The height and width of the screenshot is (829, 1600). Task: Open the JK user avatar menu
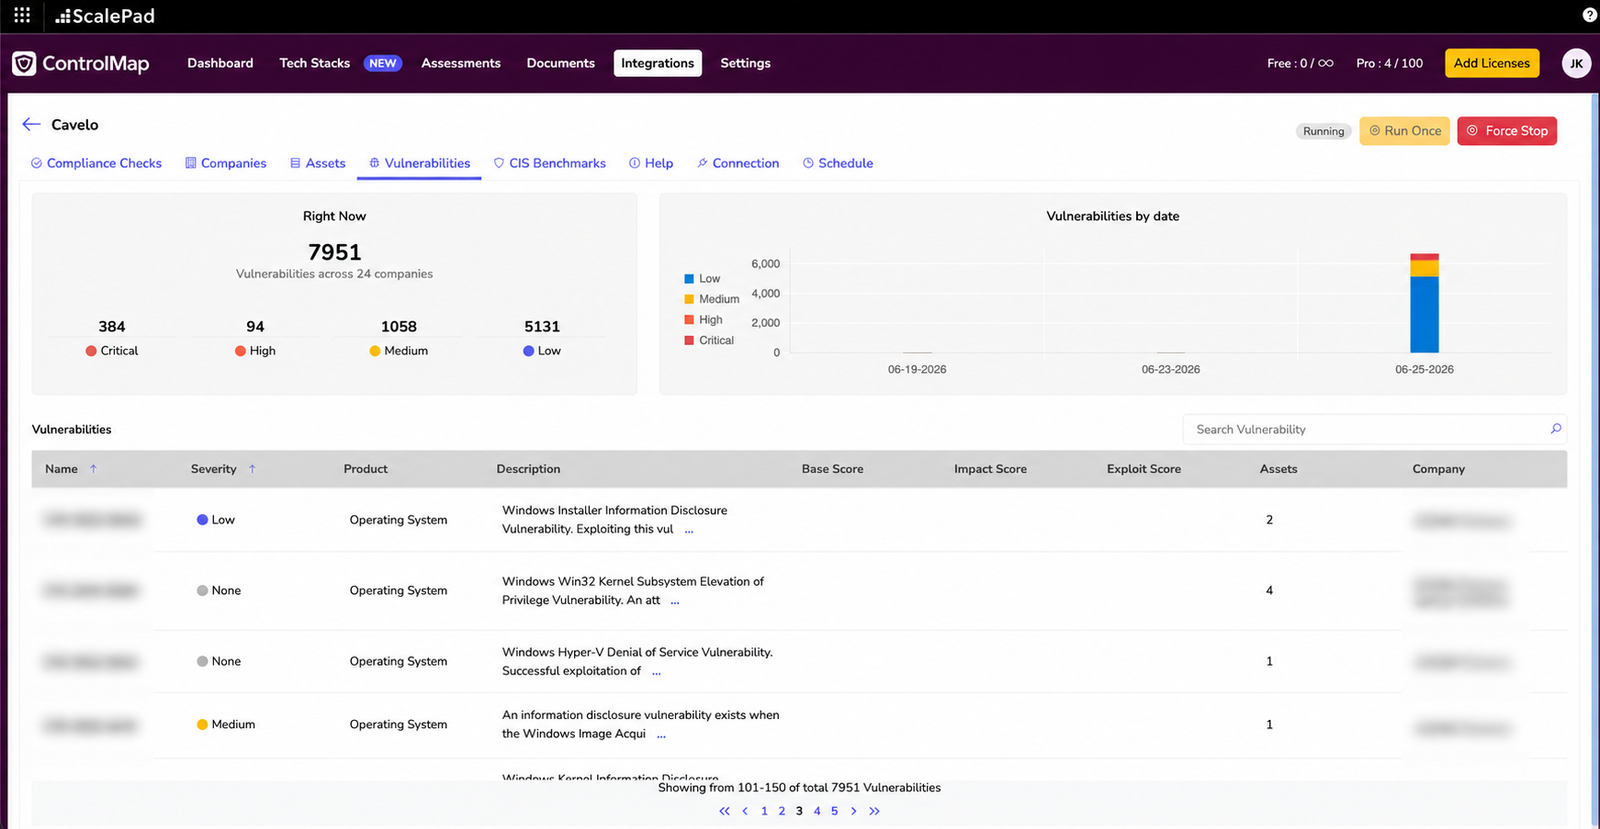point(1576,63)
